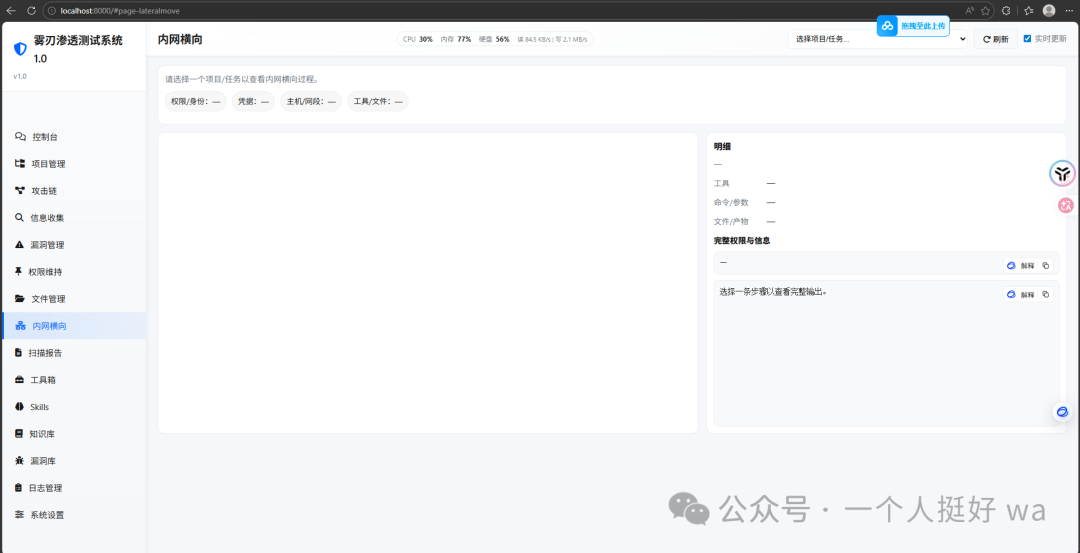This screenshot has width=1080, height=553.
Task: Click the v1.0 version label
Action: point(20,76)
